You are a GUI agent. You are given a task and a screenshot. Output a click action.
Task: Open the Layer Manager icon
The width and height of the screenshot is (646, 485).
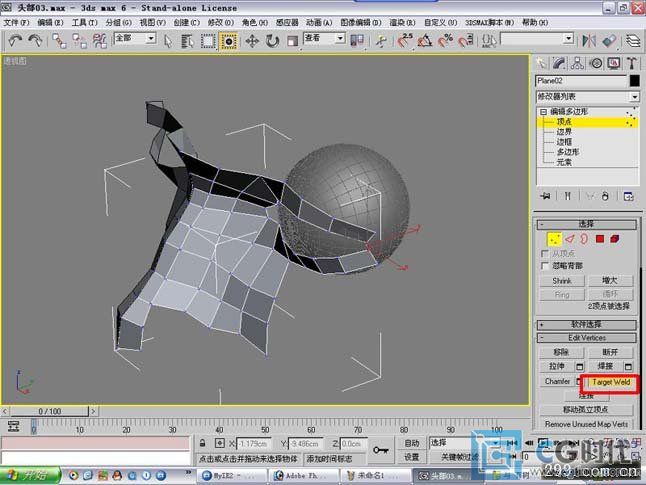(x=633, y=40)
